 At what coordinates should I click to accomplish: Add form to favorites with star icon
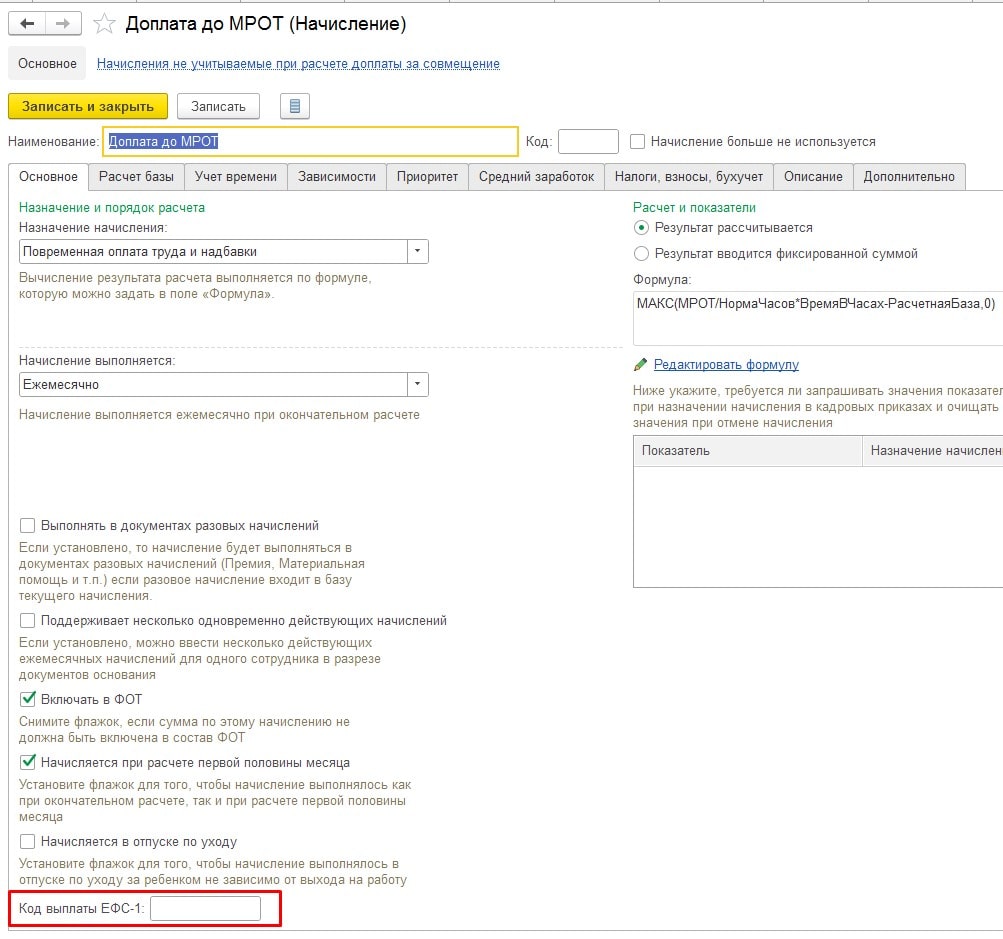point(104,24)
